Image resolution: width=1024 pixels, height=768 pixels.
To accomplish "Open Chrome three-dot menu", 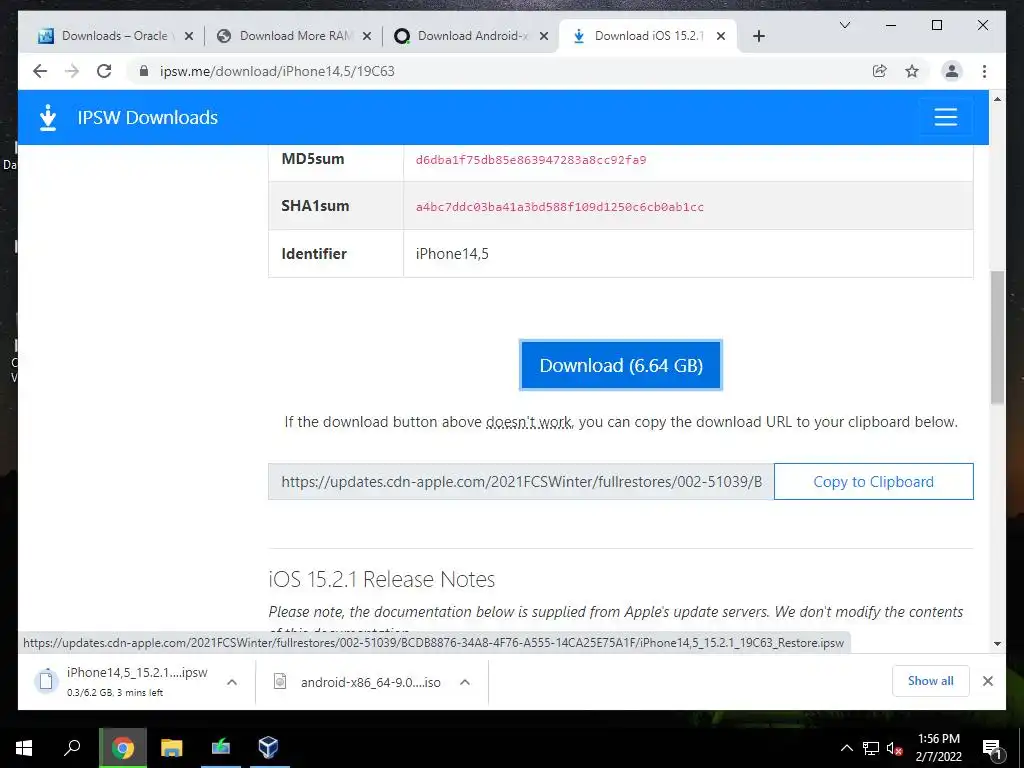I will [984, 71].
